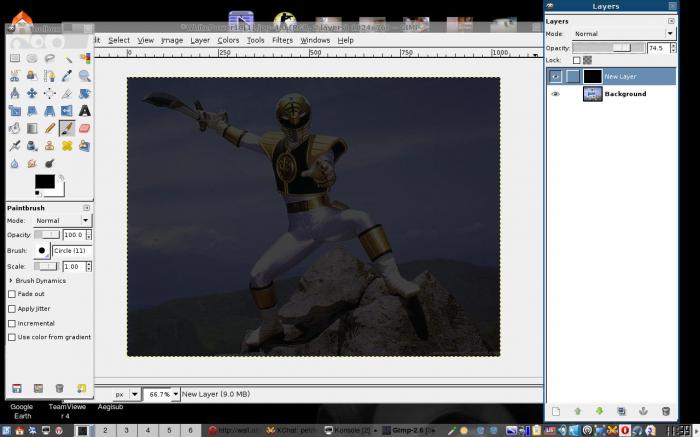Viewport: 700px width, 437px height.
Task: Switch to virtual desktop 3 in pager
Action: (126, 430)
